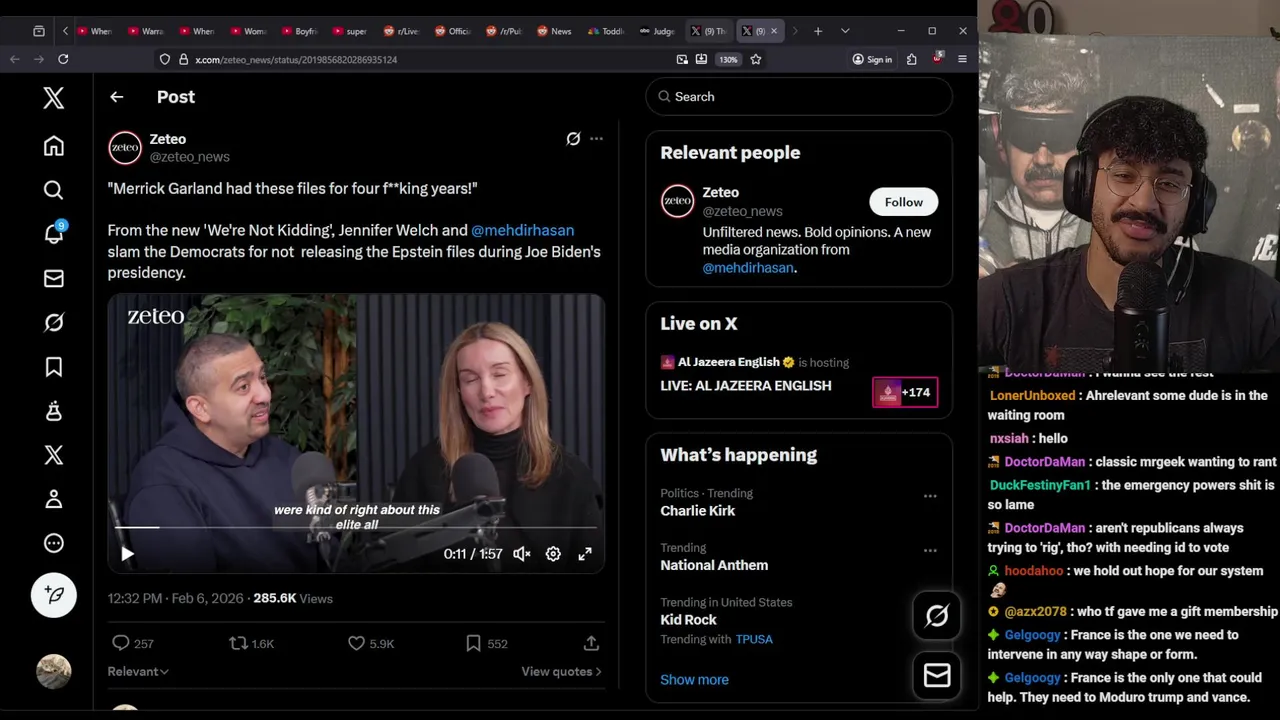Image resolution: width=1280 pixels, height=720 pixels.
Task: Switch to the r/Live Reddit tab
Action: click(401, 31)
